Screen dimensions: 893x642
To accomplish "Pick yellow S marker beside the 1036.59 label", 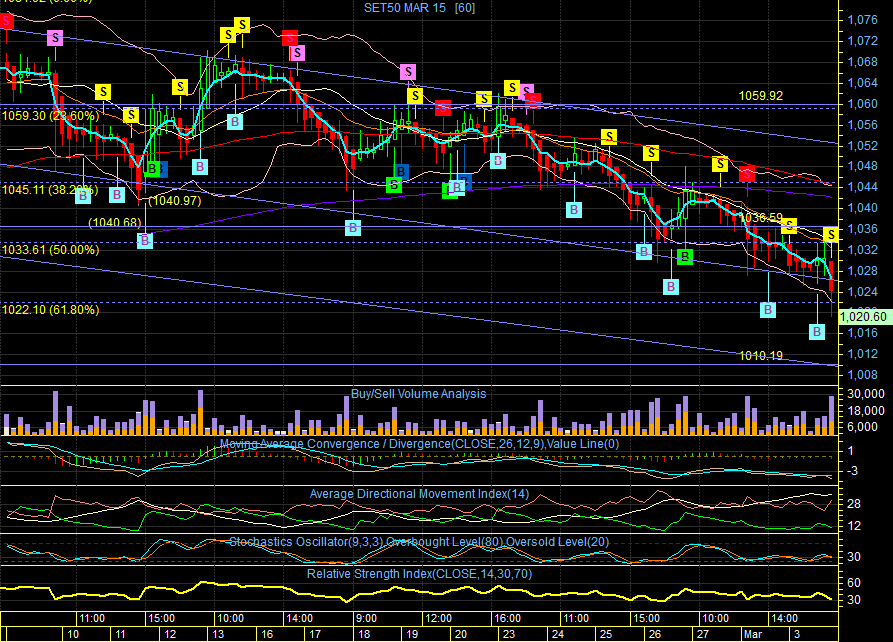I will (x=789, y=226).
